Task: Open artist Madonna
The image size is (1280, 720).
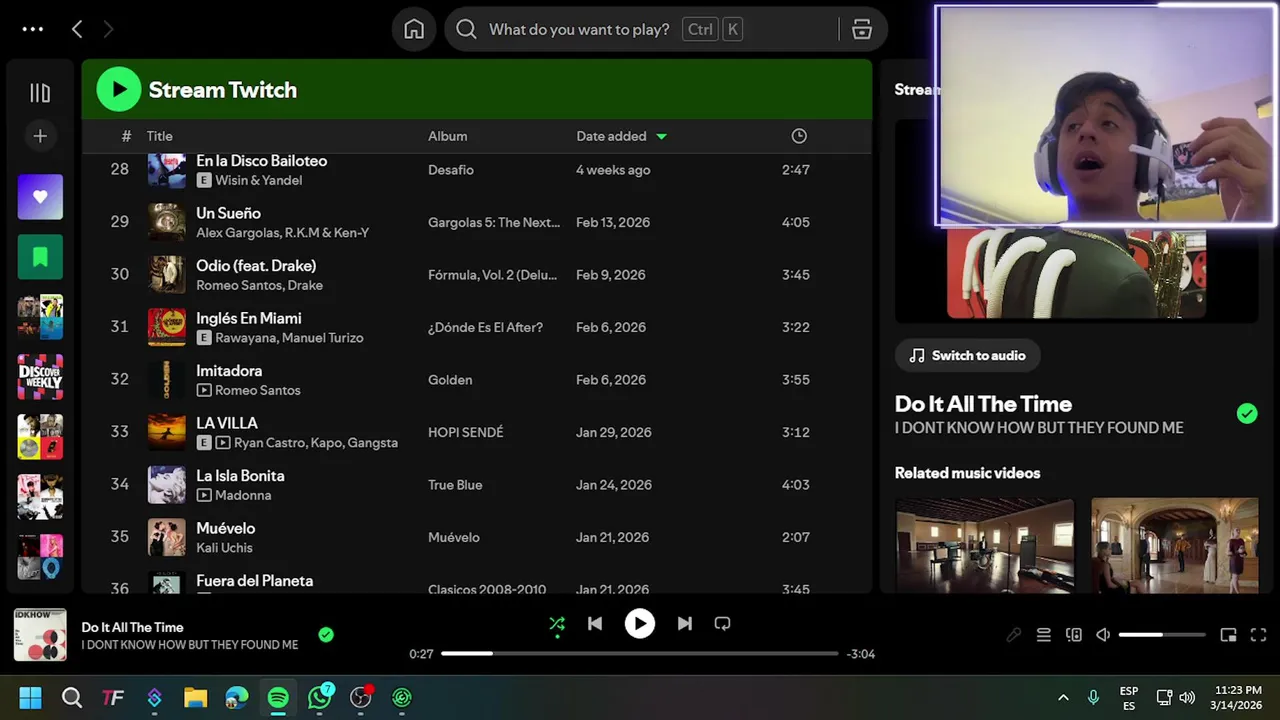Action: pos(243,495)
